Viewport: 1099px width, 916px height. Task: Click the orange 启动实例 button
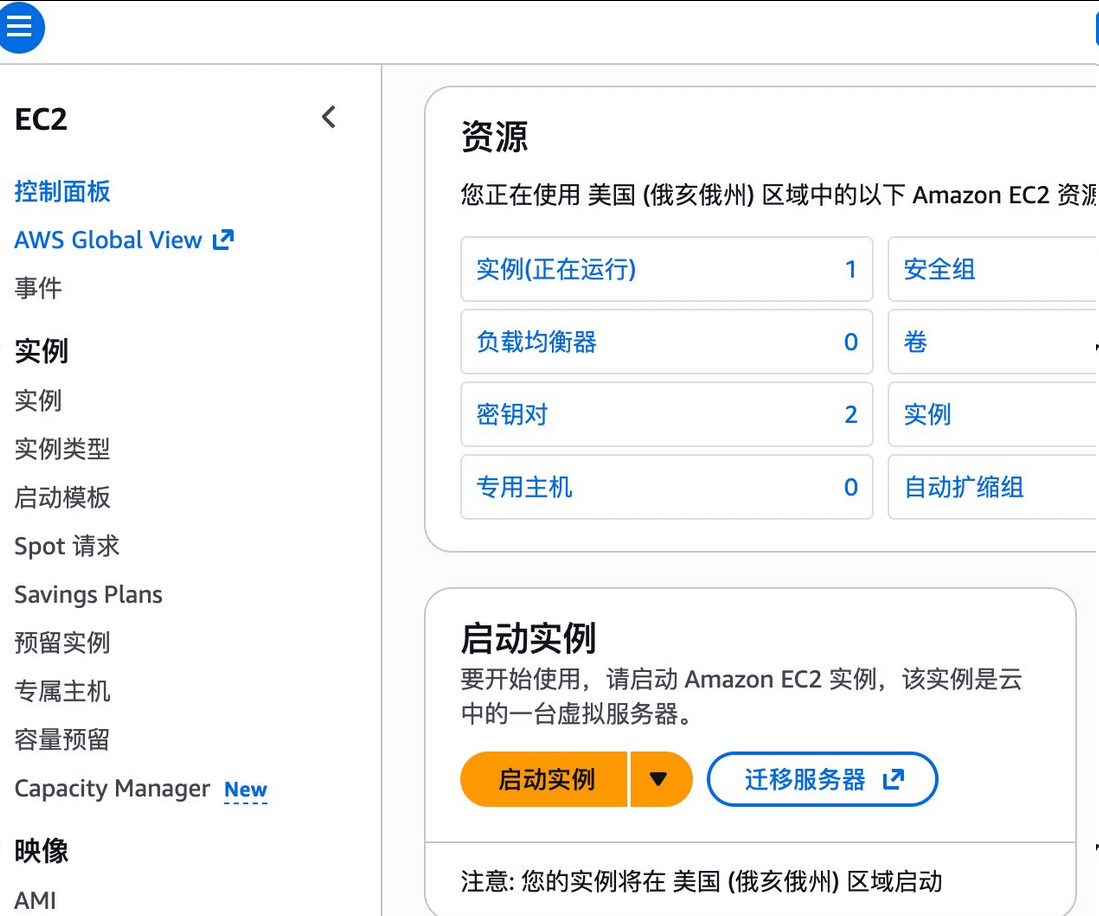[x=546, y=780]
